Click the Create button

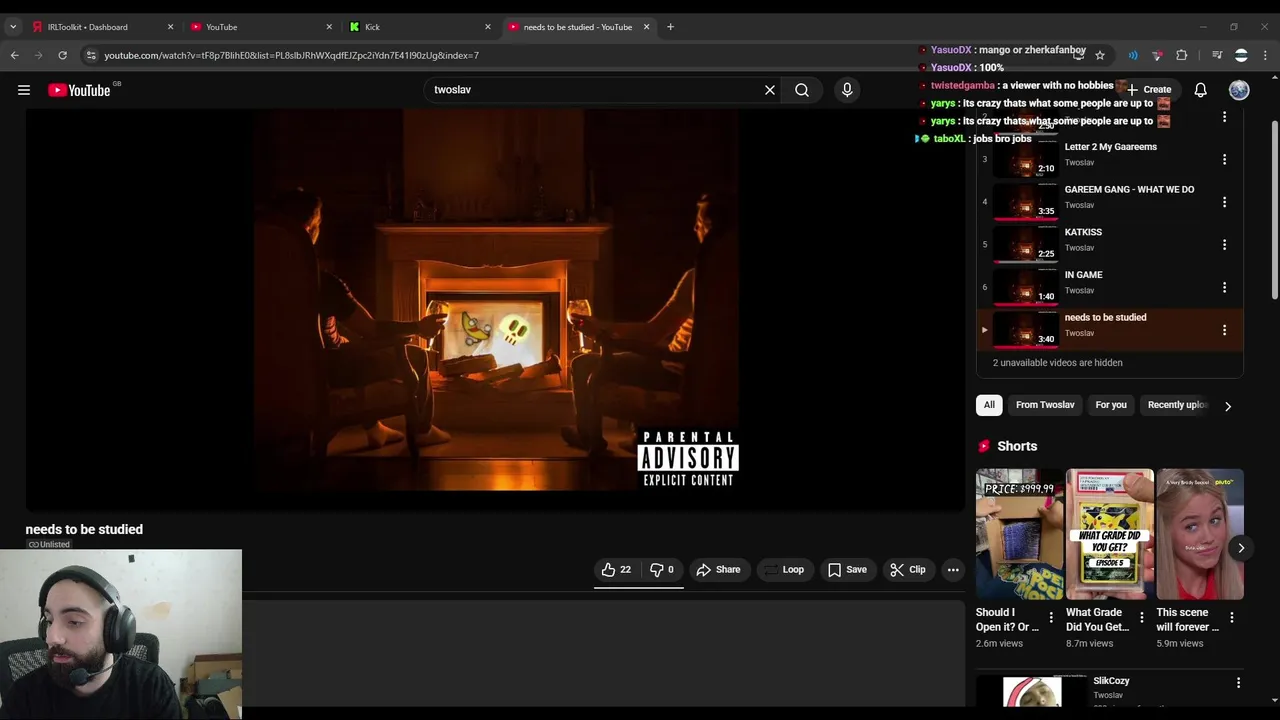1149,90
